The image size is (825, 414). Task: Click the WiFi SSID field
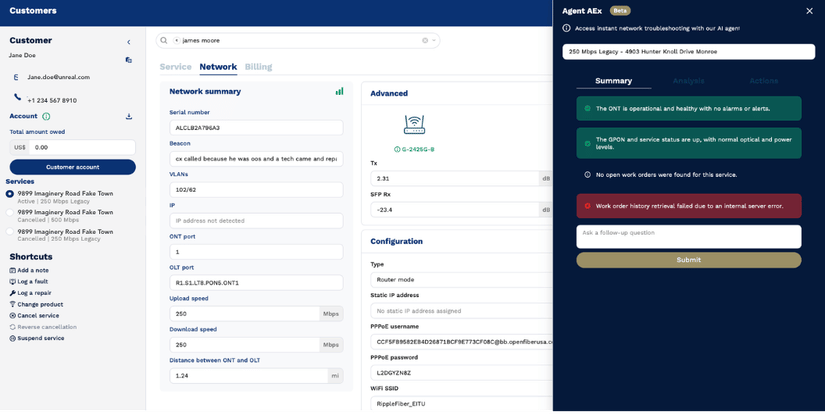(x=461, y=404)
